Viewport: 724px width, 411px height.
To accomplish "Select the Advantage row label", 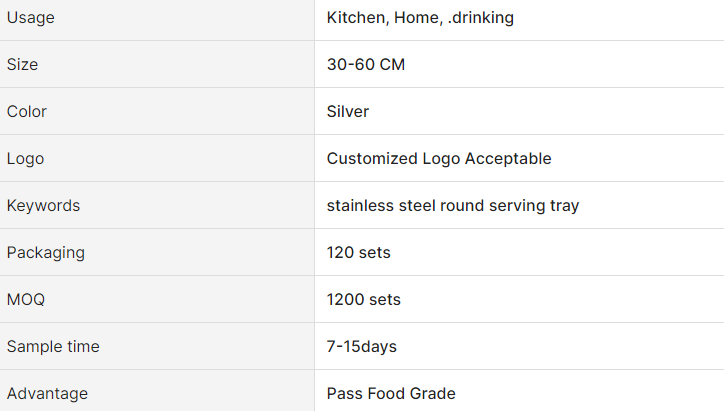I will click(47, 394).
